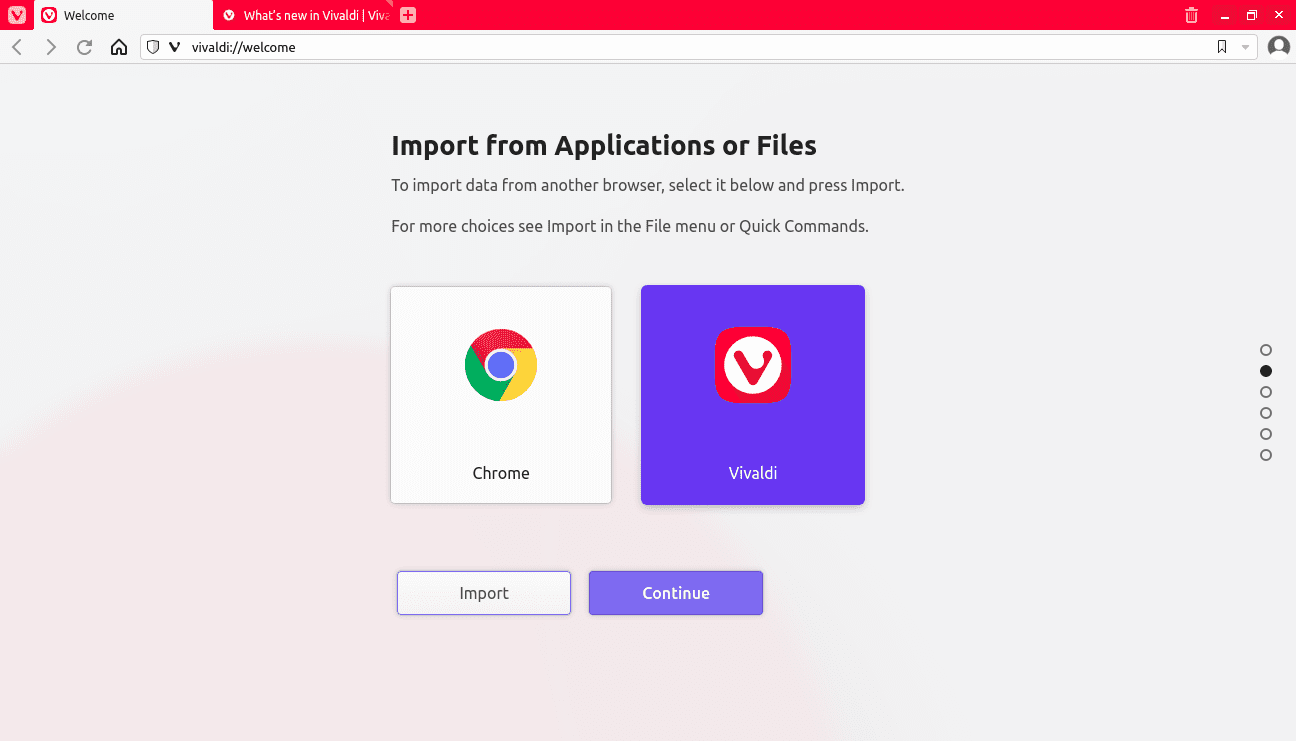Click the Import button

[483, 592]
